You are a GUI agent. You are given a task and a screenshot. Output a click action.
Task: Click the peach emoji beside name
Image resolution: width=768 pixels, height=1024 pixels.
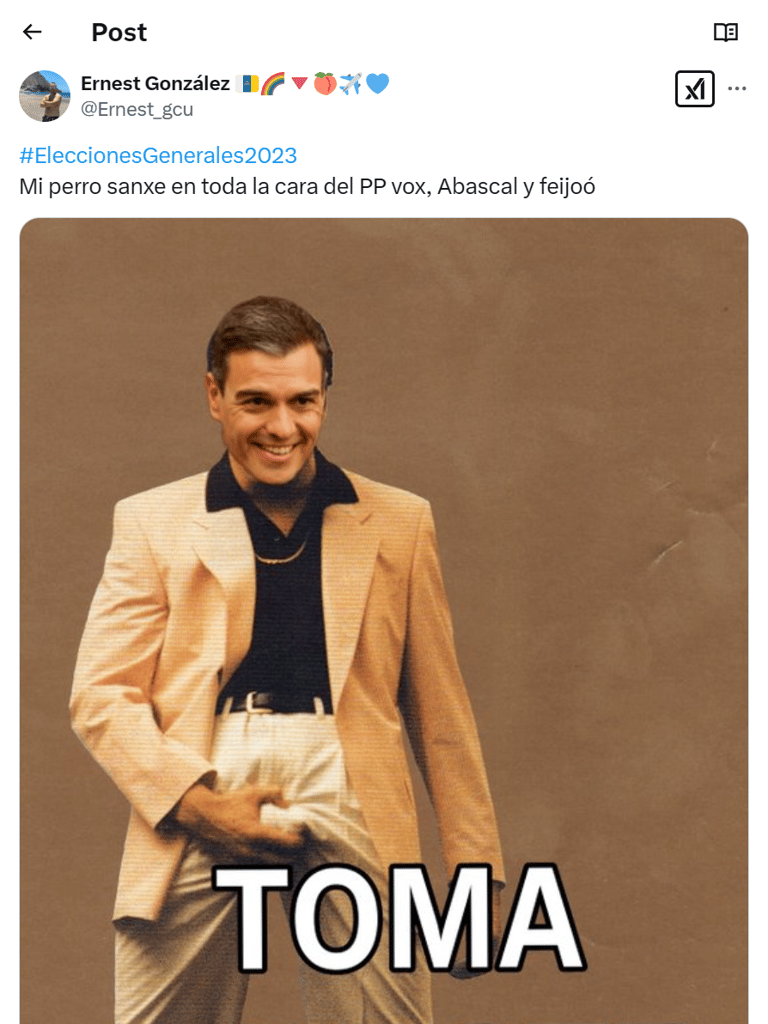click(325, 84)
